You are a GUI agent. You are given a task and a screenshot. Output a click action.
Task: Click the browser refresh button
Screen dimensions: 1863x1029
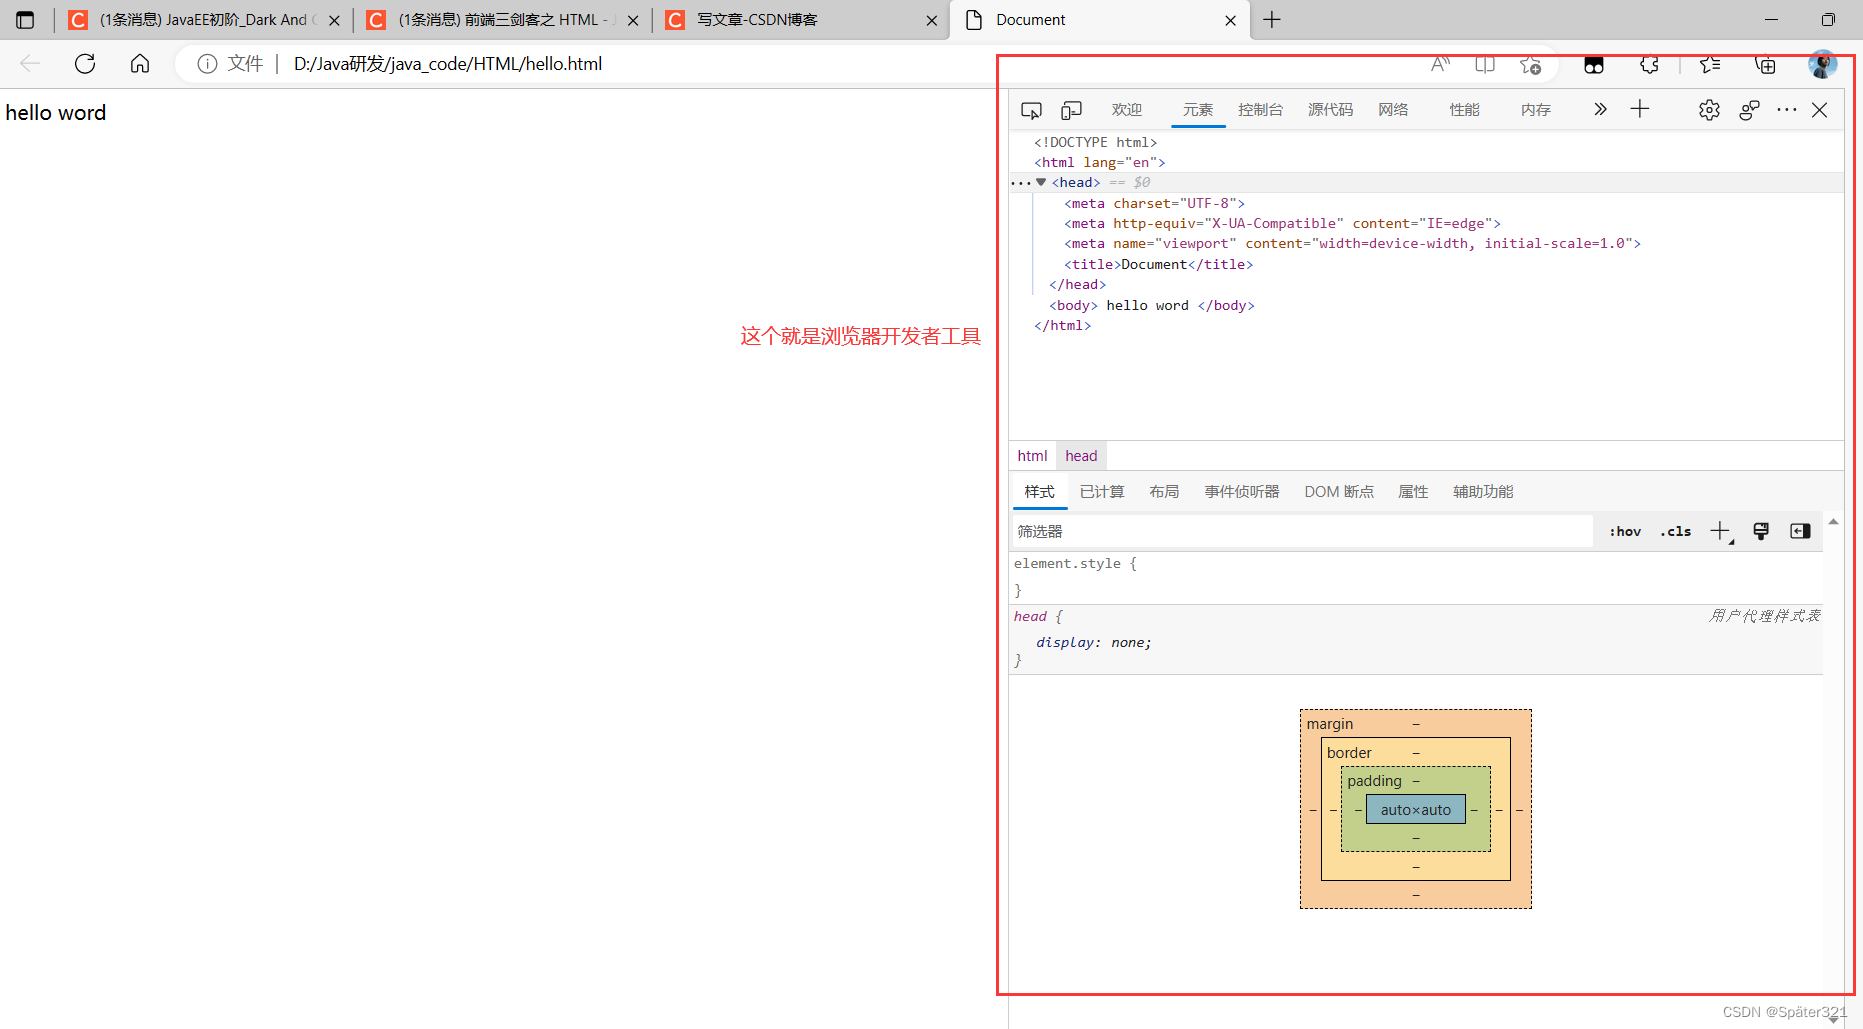point(85,64)
